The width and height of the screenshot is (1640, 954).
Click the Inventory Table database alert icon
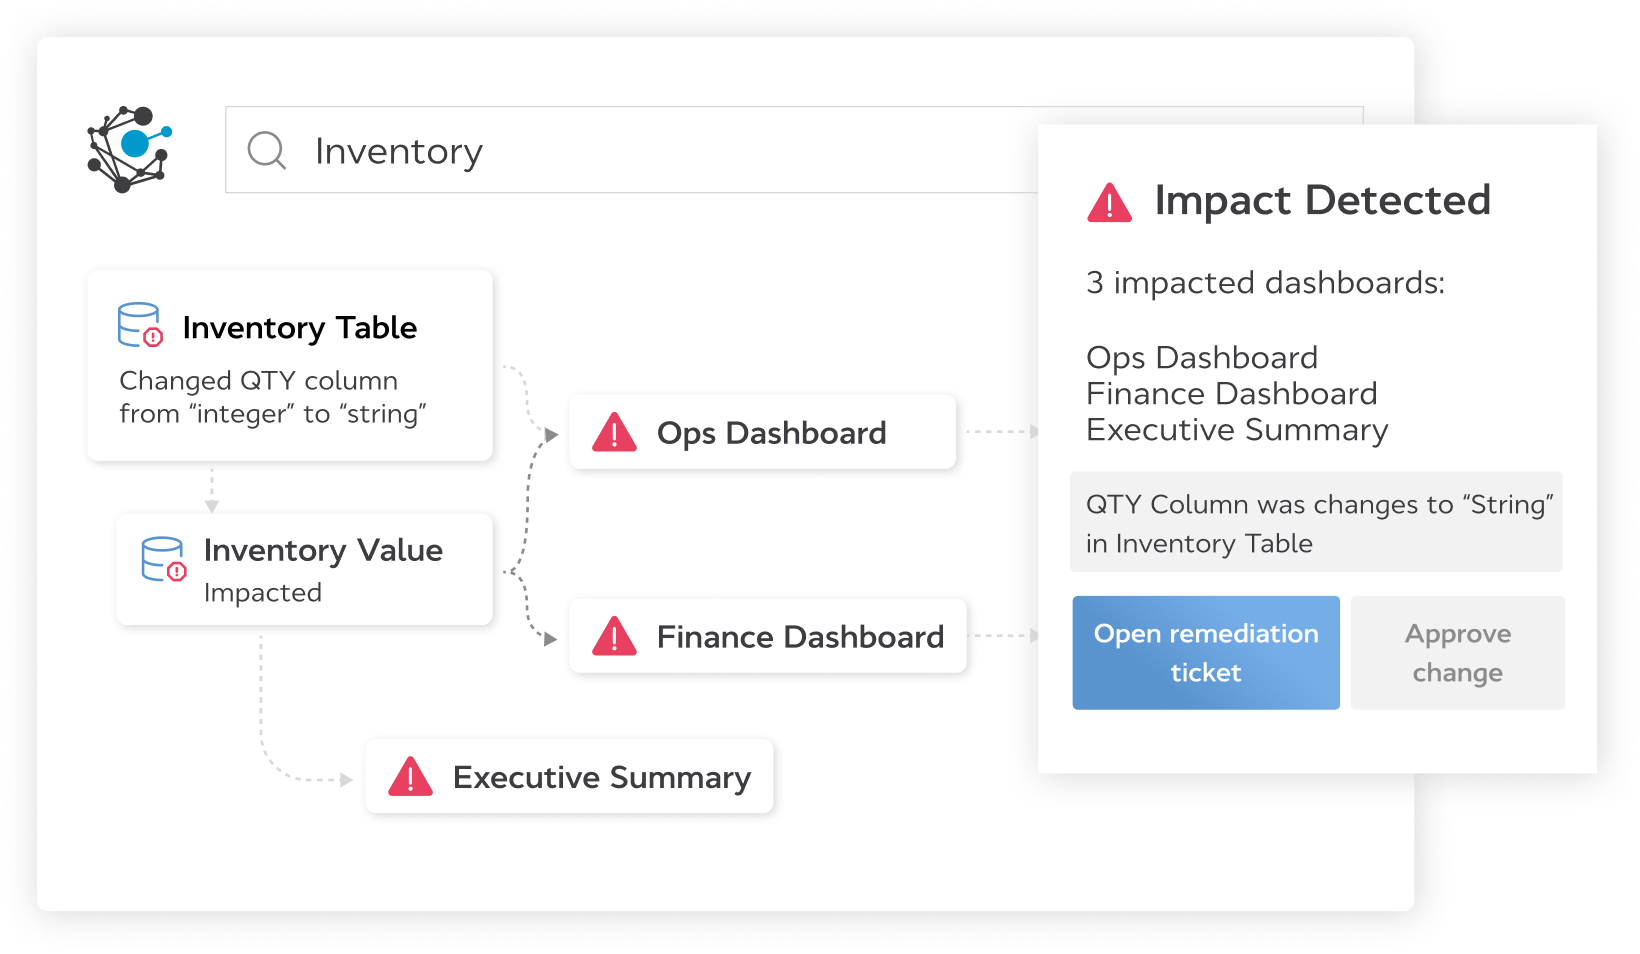[x=140, y=325]
